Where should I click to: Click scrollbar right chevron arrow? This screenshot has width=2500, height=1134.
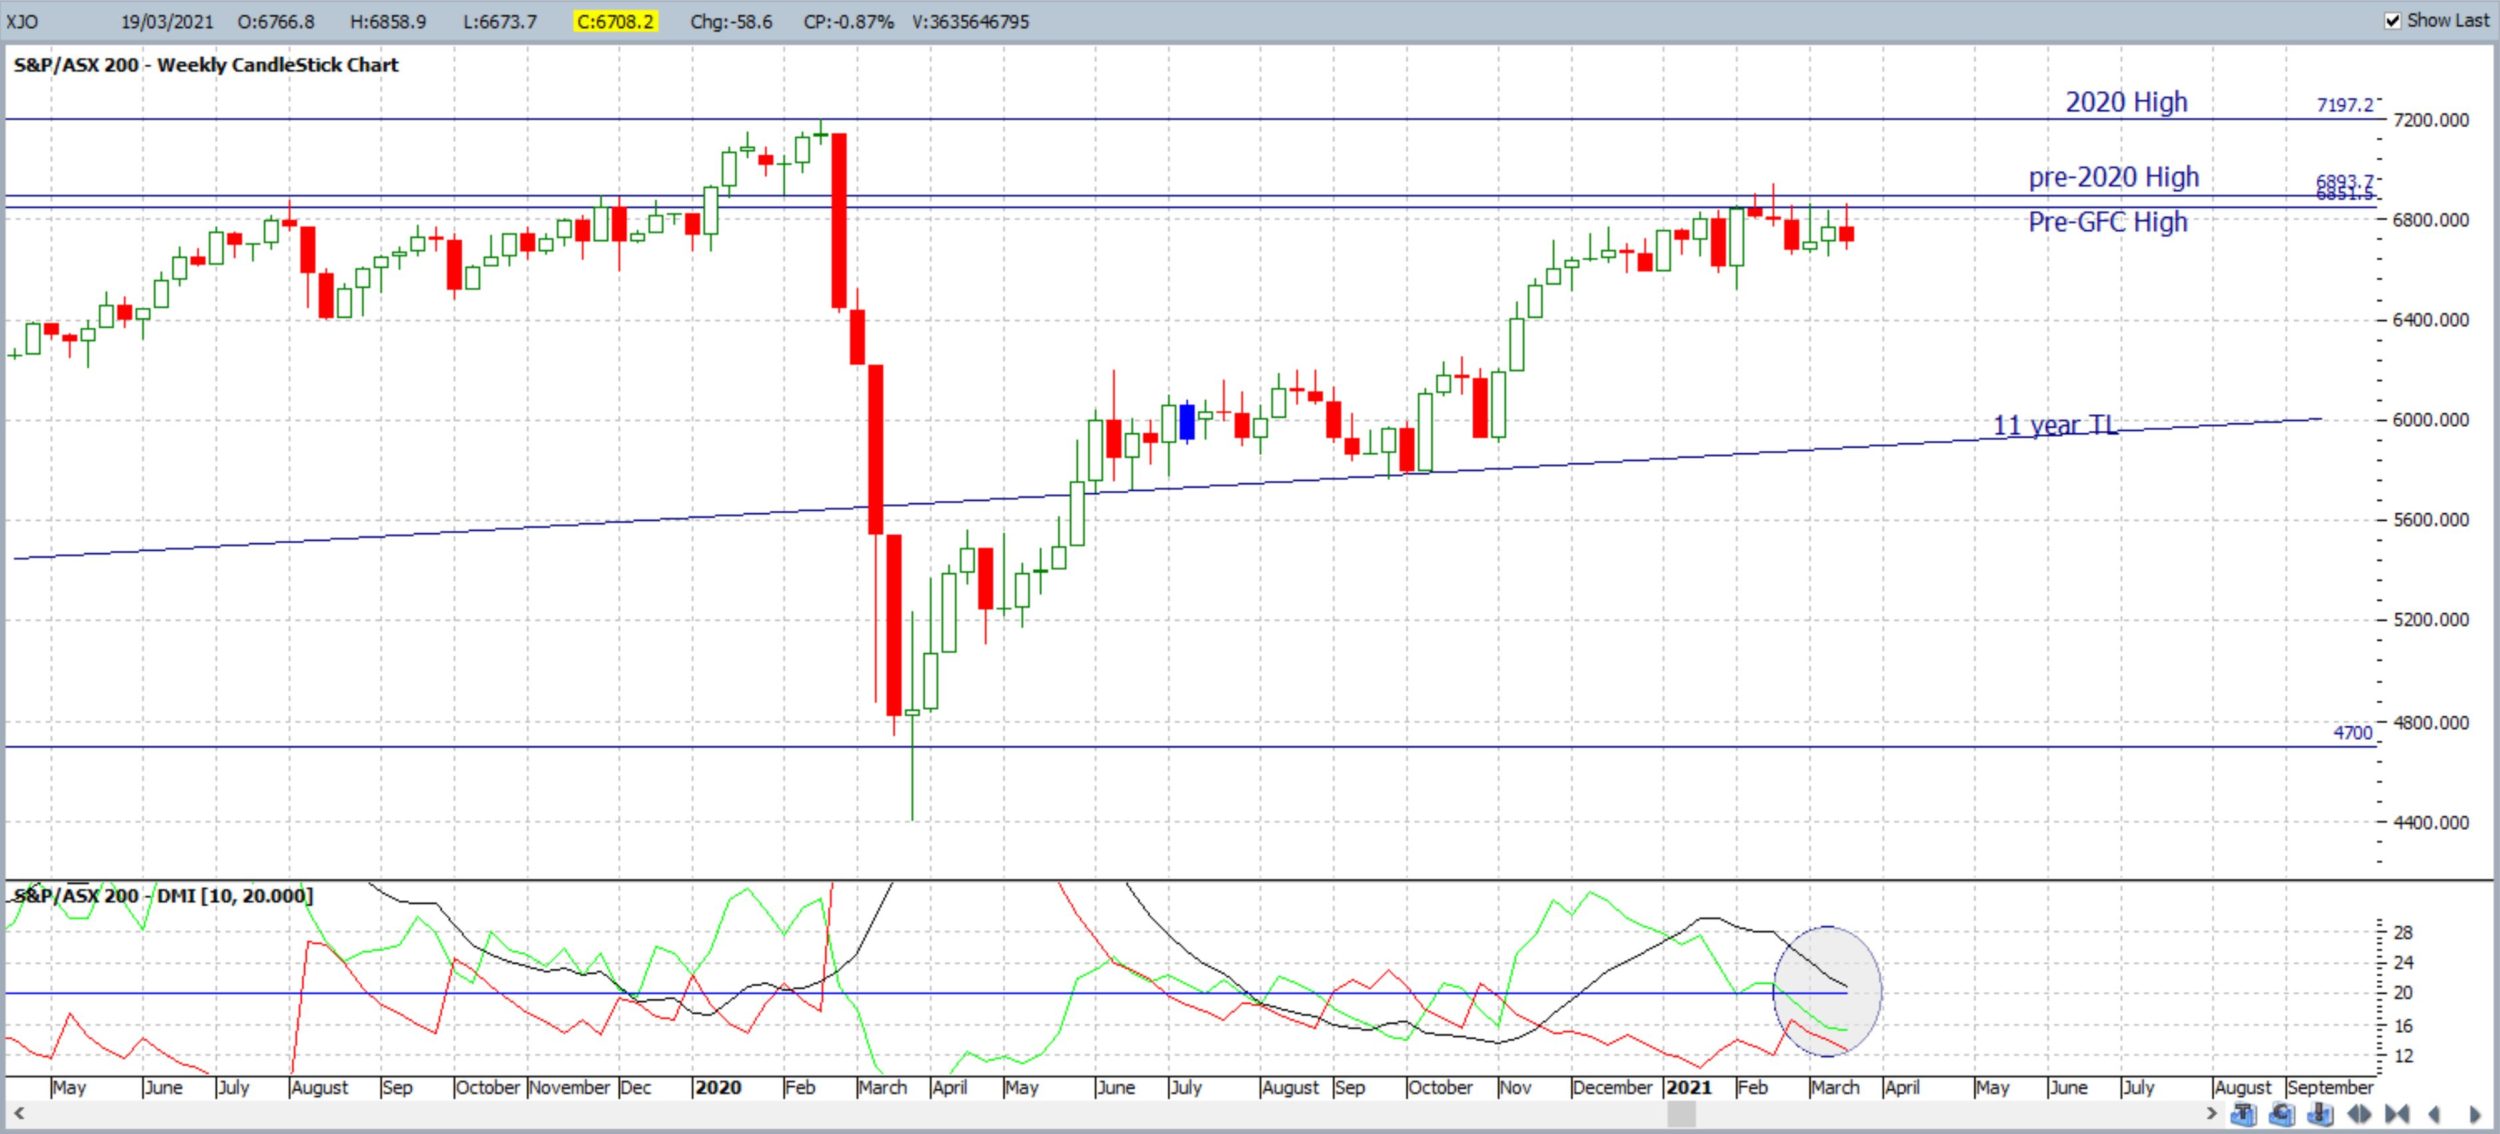point(2211,1113)
